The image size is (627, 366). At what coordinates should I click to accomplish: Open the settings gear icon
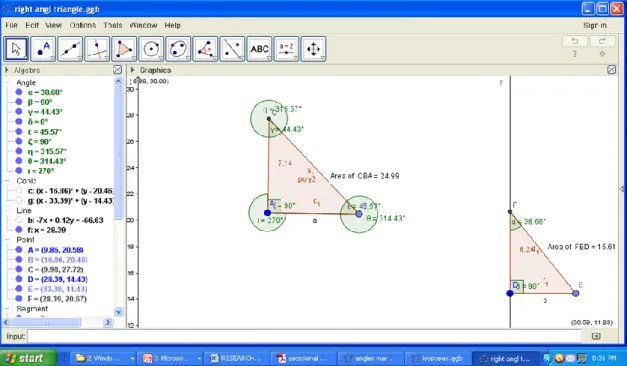pyautogui.click(x=602, y=54)
